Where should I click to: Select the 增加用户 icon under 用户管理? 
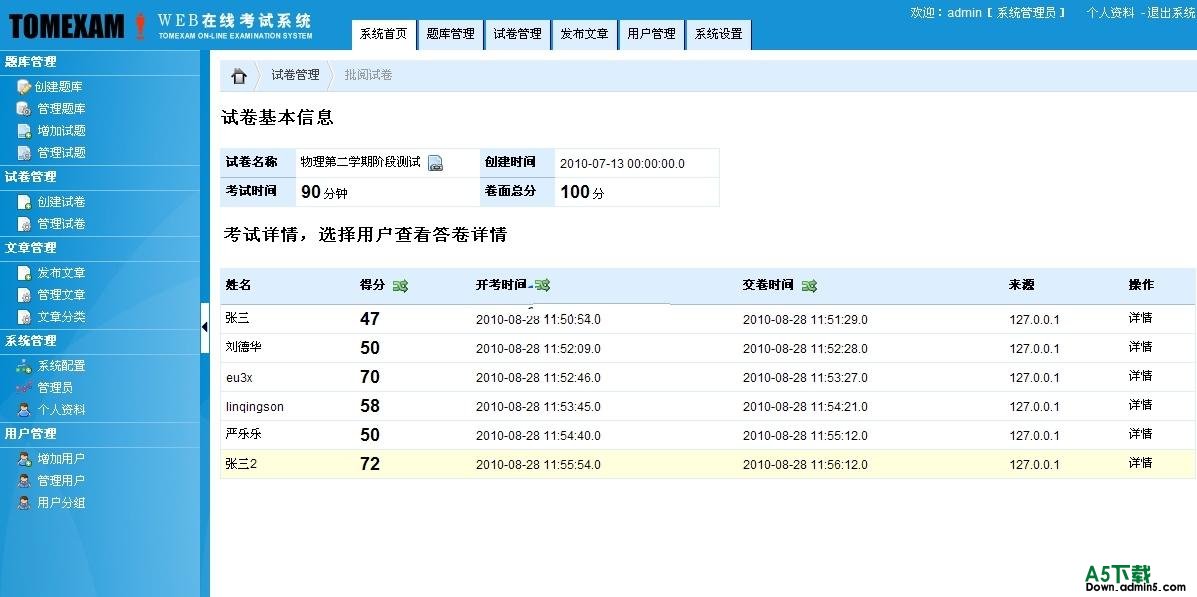point(24,458)
